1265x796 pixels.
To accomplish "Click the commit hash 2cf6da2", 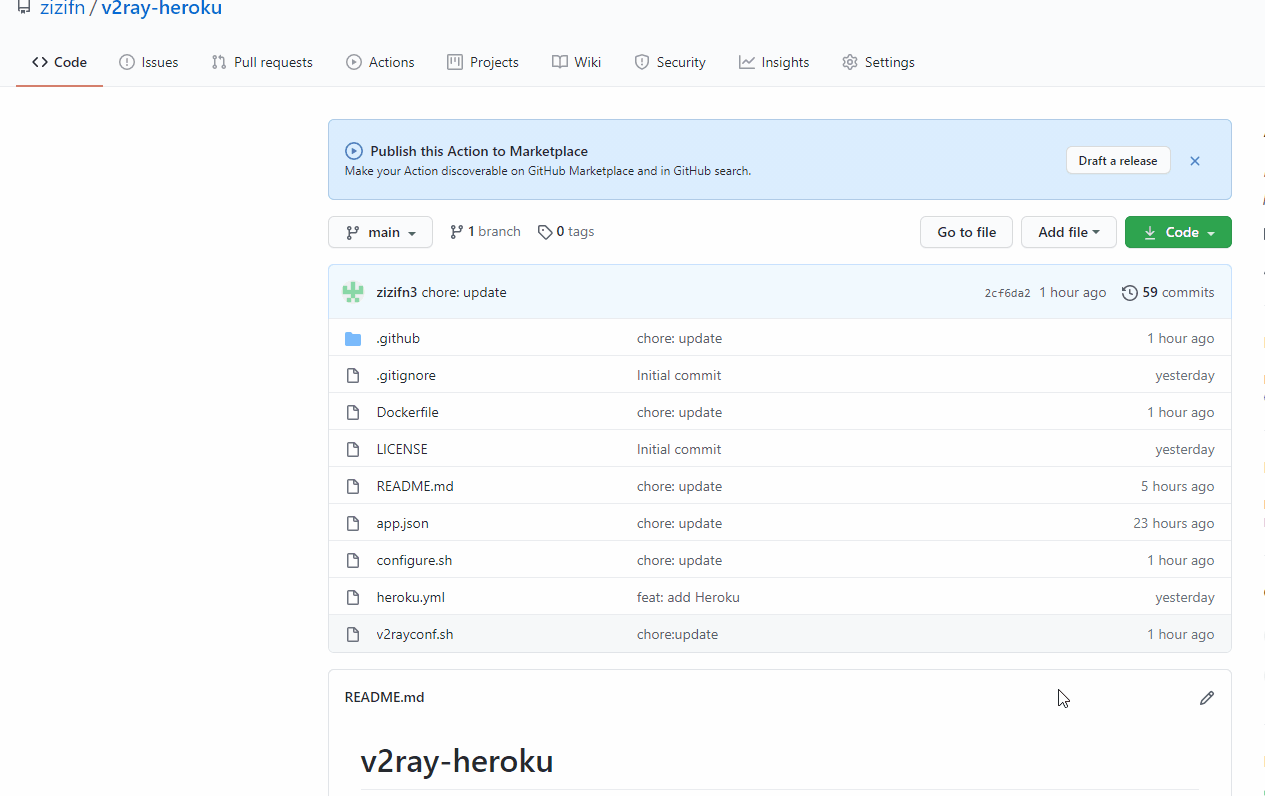I will click(x=1007, y=292).
